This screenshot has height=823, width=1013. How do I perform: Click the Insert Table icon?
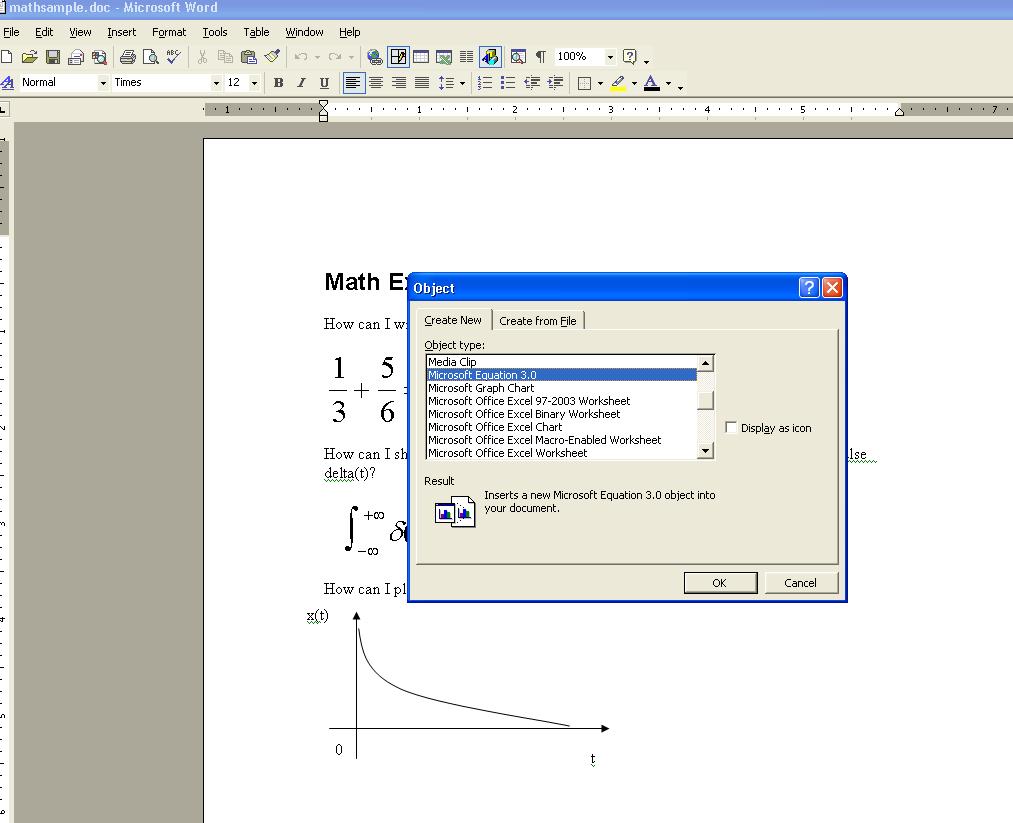point(421,57)
